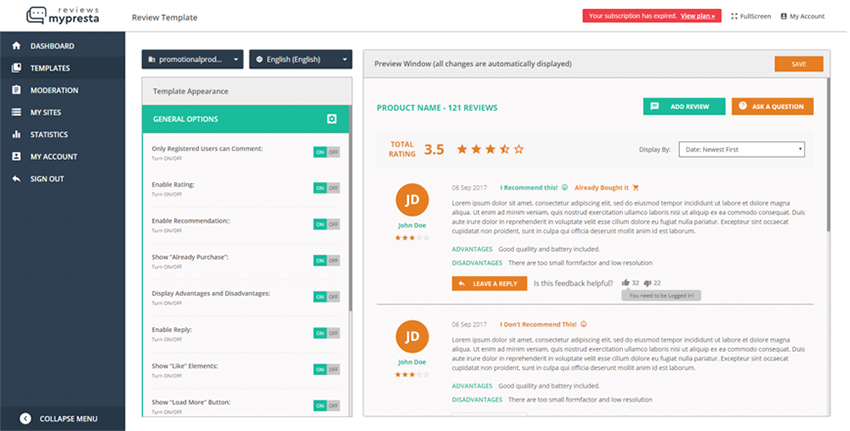
Task: Click the My Sites list icon
Action: tap(16, 112)
